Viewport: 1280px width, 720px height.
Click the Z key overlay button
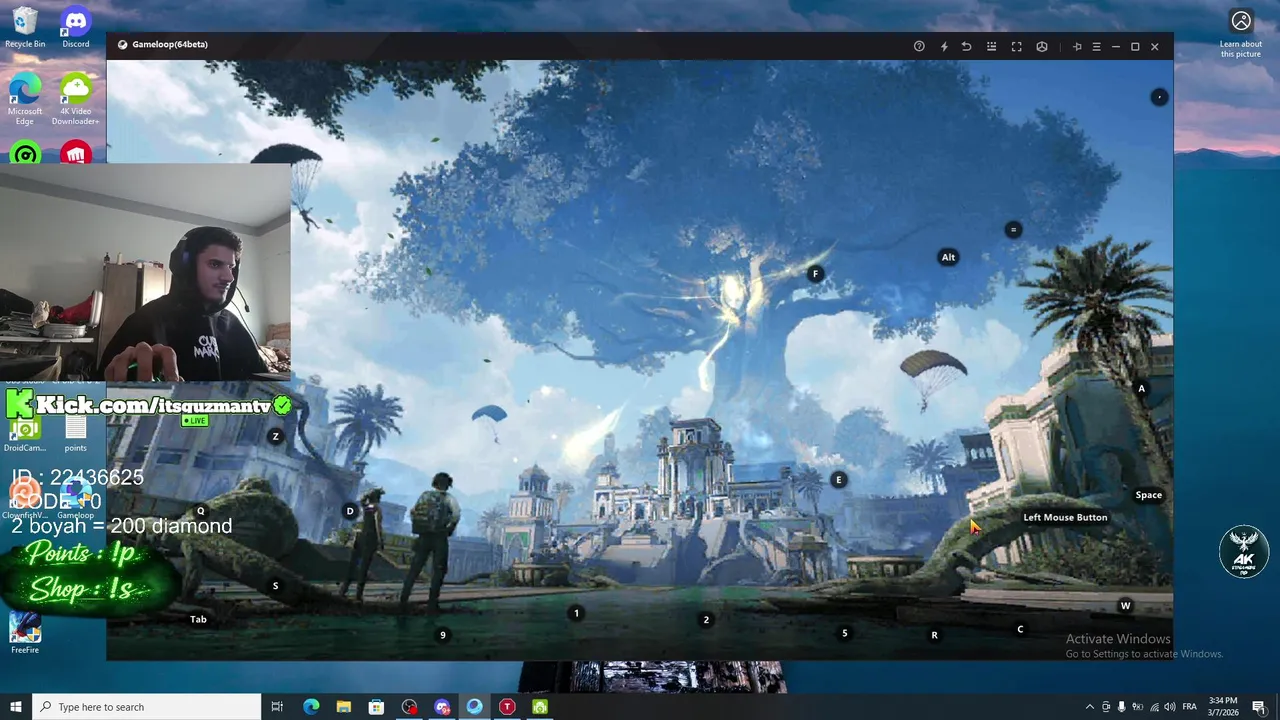click(x=276, y=437)
